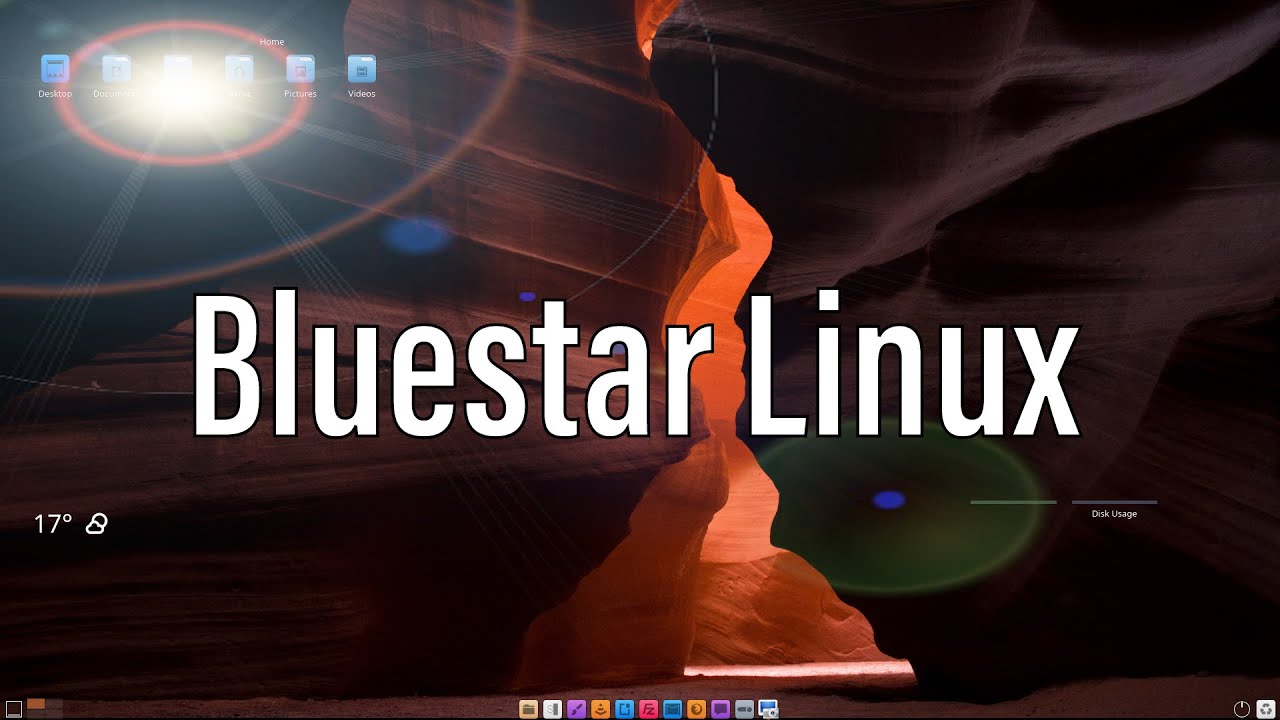Switch to the orange highlighted virtual desktop

[36, 704]
